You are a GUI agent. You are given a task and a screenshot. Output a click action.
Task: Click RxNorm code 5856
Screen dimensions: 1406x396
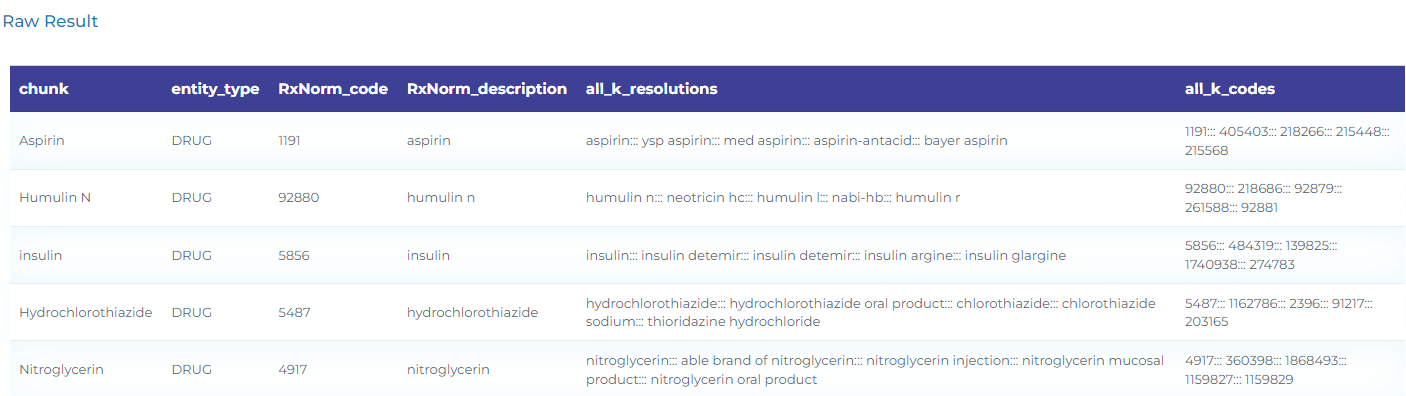tap(294, 255)
